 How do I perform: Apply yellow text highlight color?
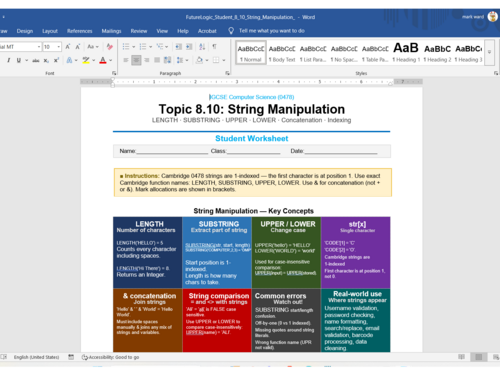tap(86, 60)
